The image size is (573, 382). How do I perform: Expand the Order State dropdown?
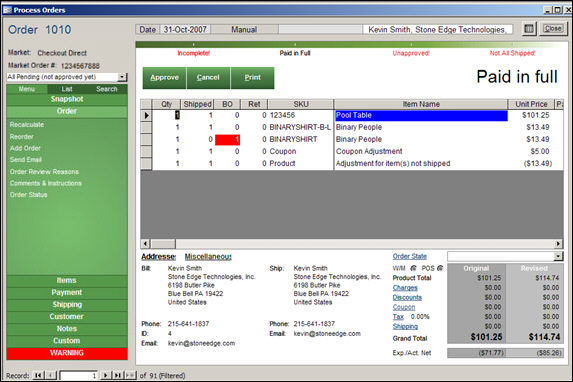[x=558, y=256]
